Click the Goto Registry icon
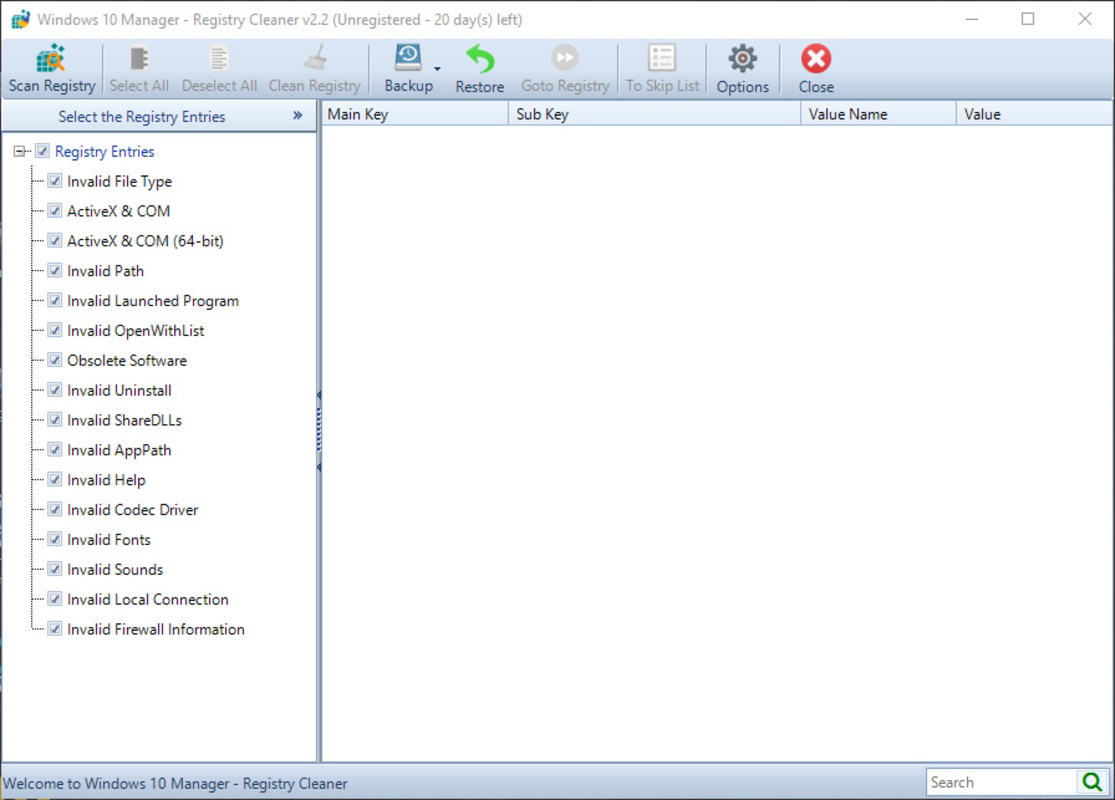 point(565,58)
